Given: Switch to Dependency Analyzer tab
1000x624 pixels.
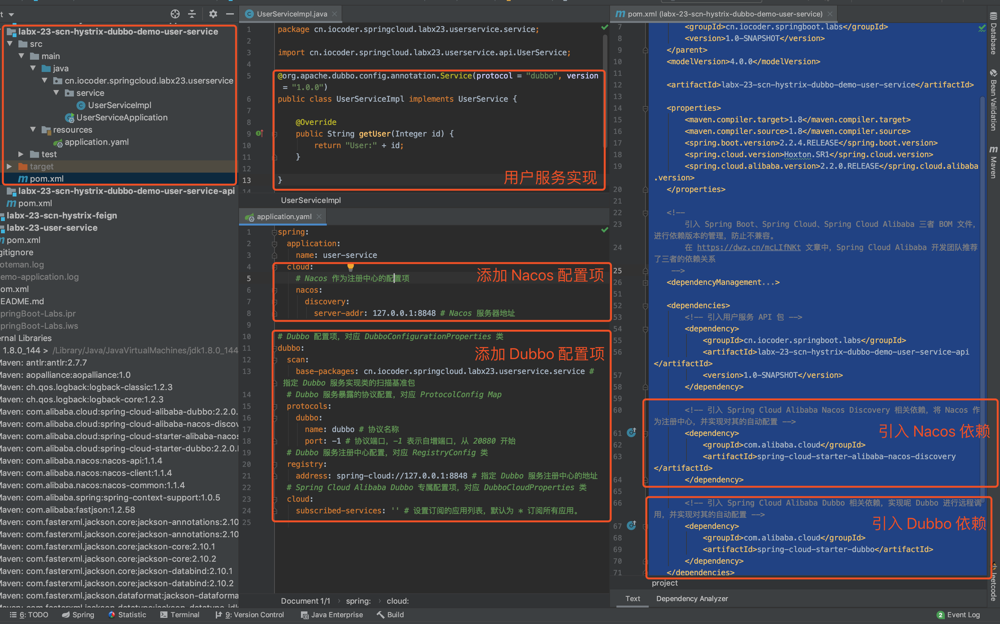Looking at the screenshot, I should (692, 598).
